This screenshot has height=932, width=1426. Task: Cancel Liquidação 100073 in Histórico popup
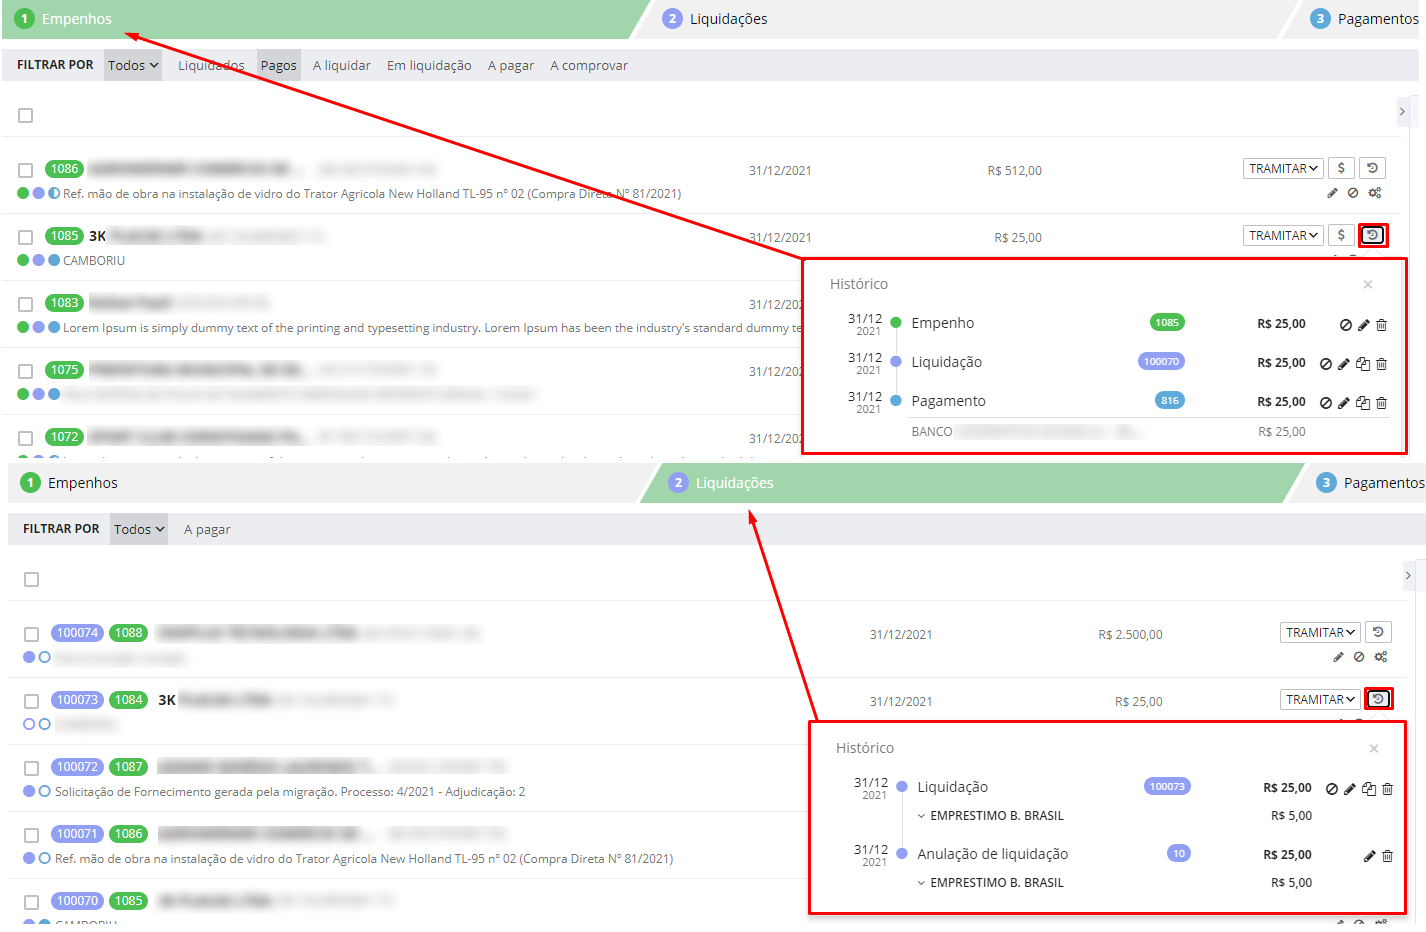point(1332,789)
